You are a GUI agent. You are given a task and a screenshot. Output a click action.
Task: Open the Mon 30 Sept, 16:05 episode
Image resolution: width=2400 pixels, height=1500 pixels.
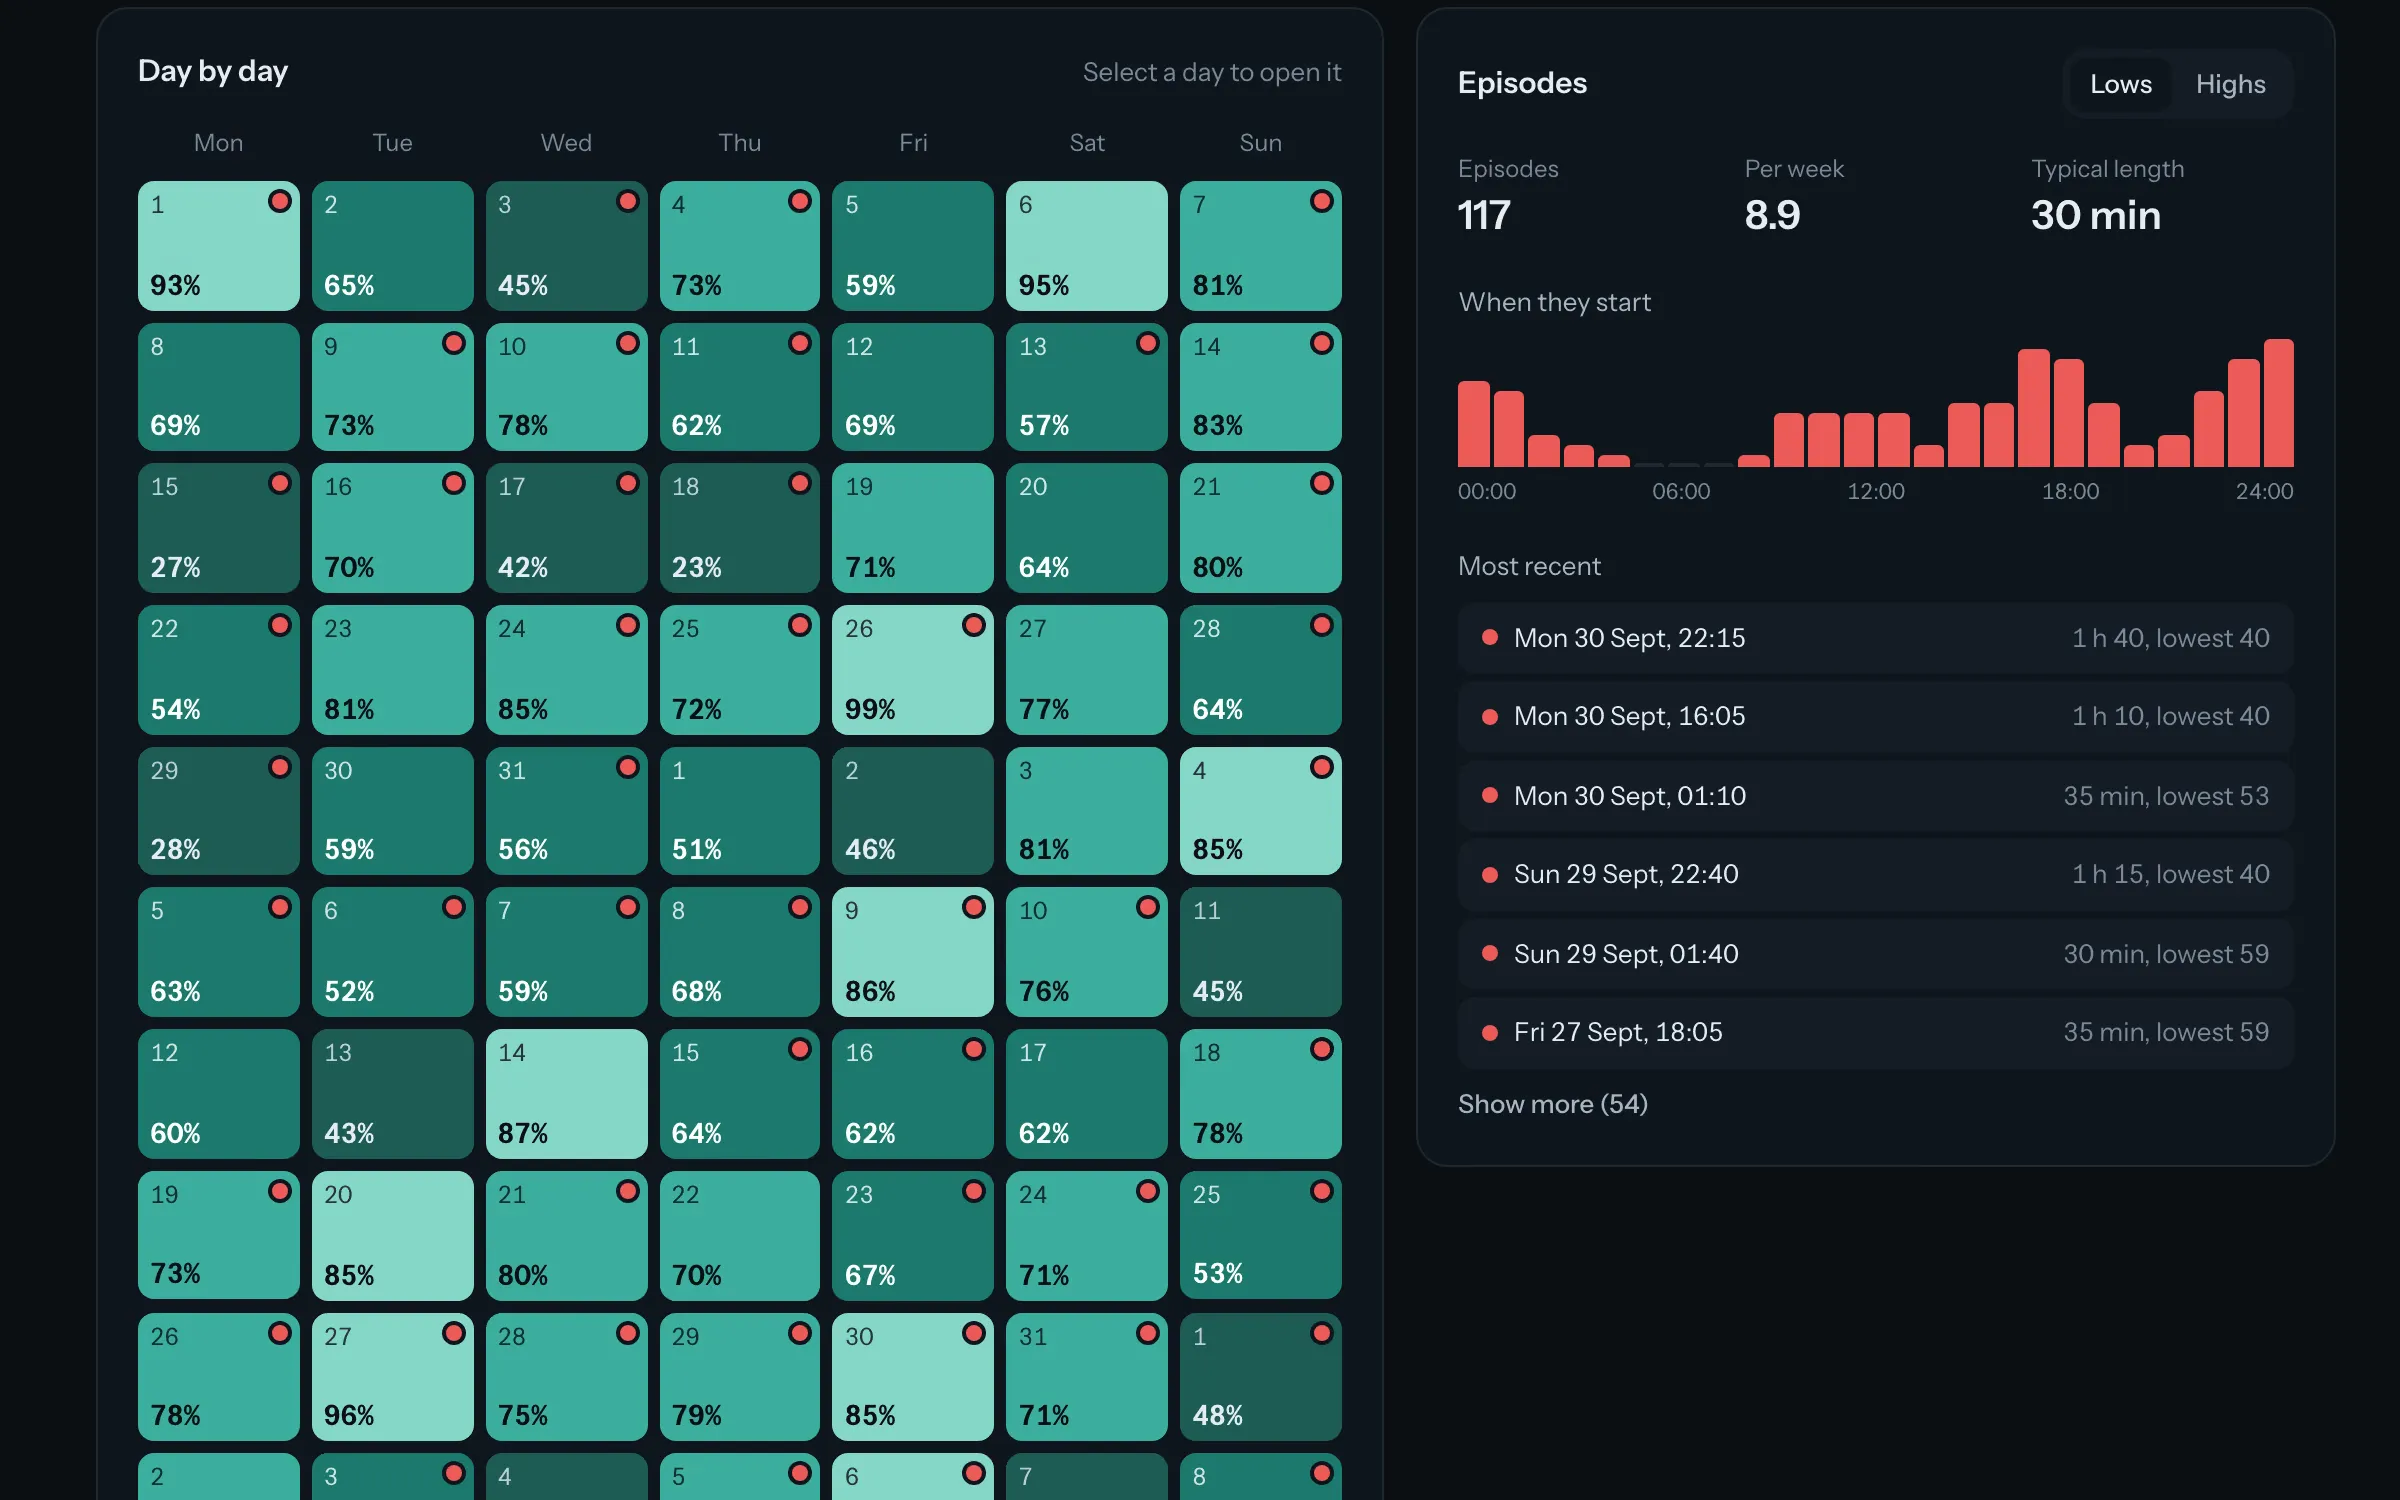(1875, 716)
